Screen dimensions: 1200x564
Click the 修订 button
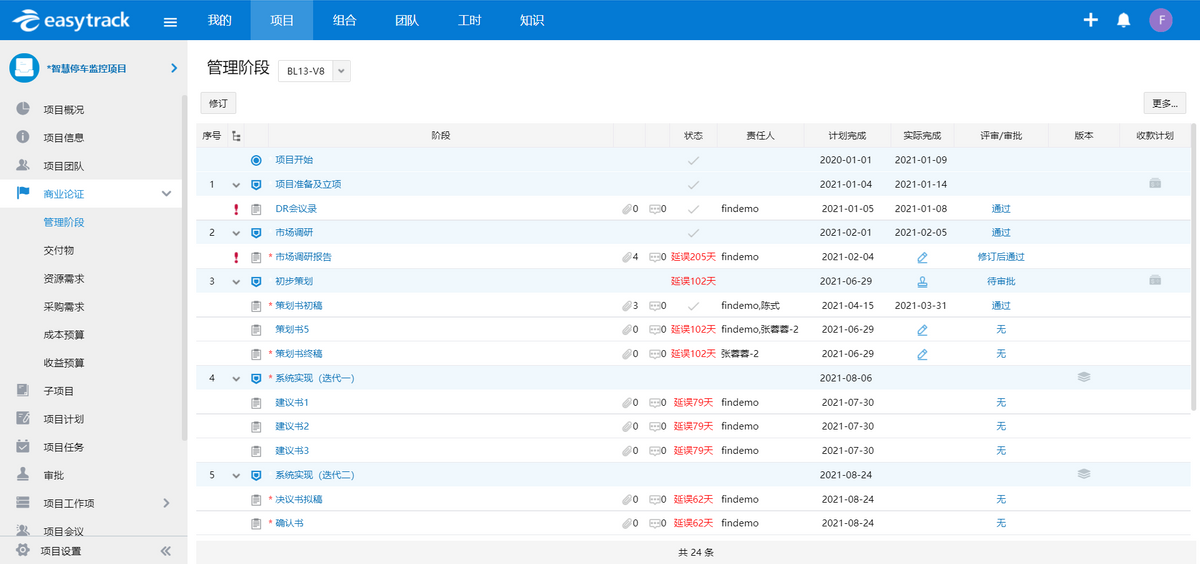coord(218,103)
